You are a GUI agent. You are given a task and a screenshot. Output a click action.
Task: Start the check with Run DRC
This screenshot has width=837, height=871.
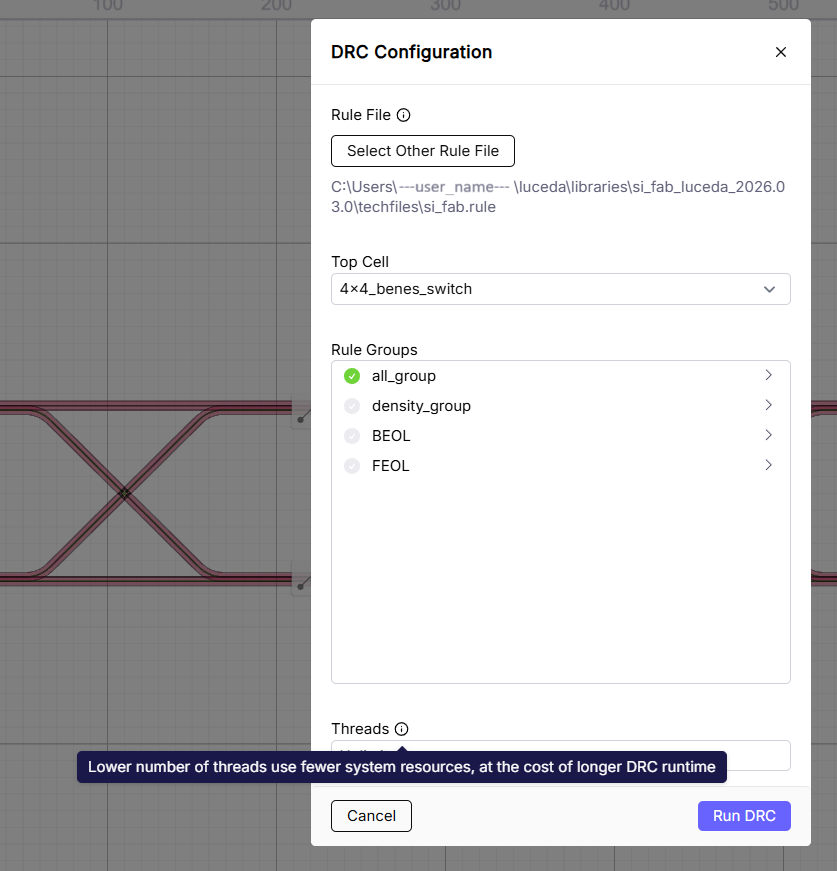(x=744, y=816)
